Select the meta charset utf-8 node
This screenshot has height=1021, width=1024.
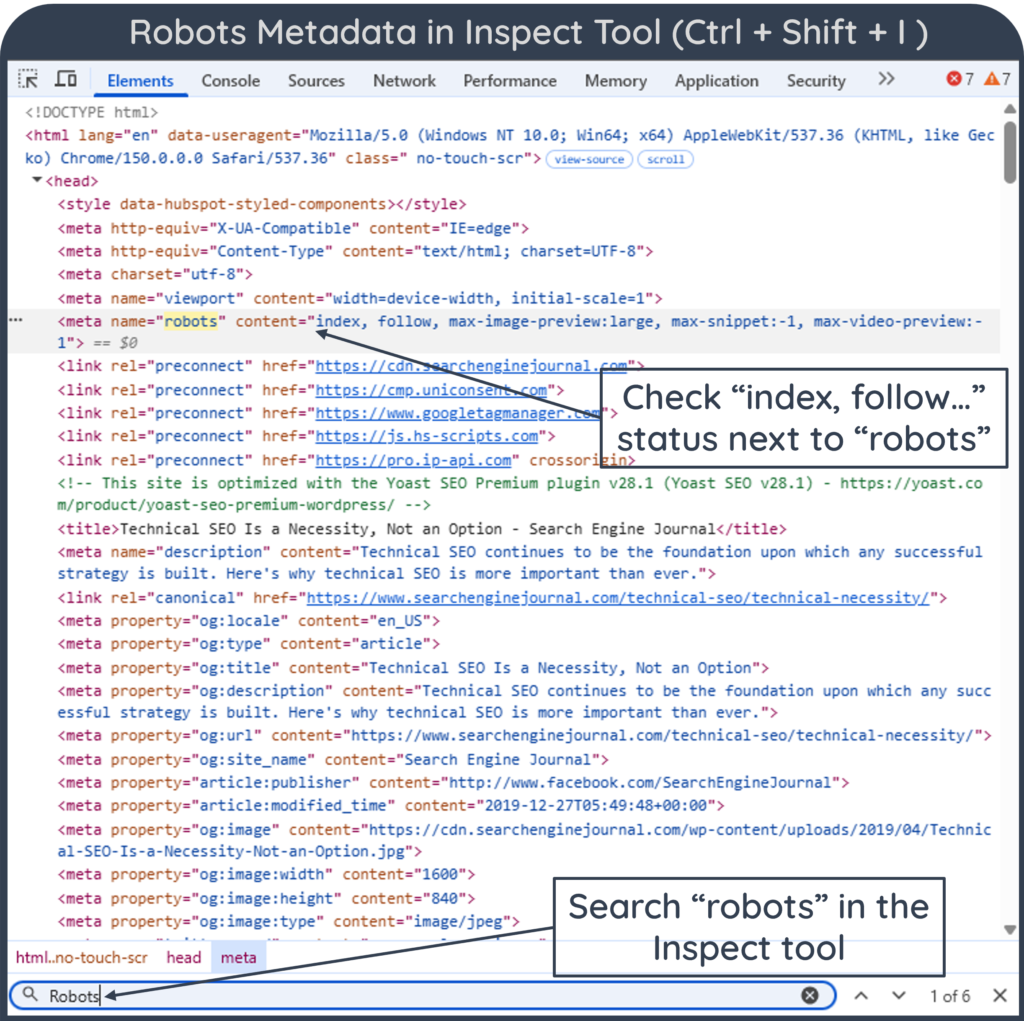pos(155,274)
